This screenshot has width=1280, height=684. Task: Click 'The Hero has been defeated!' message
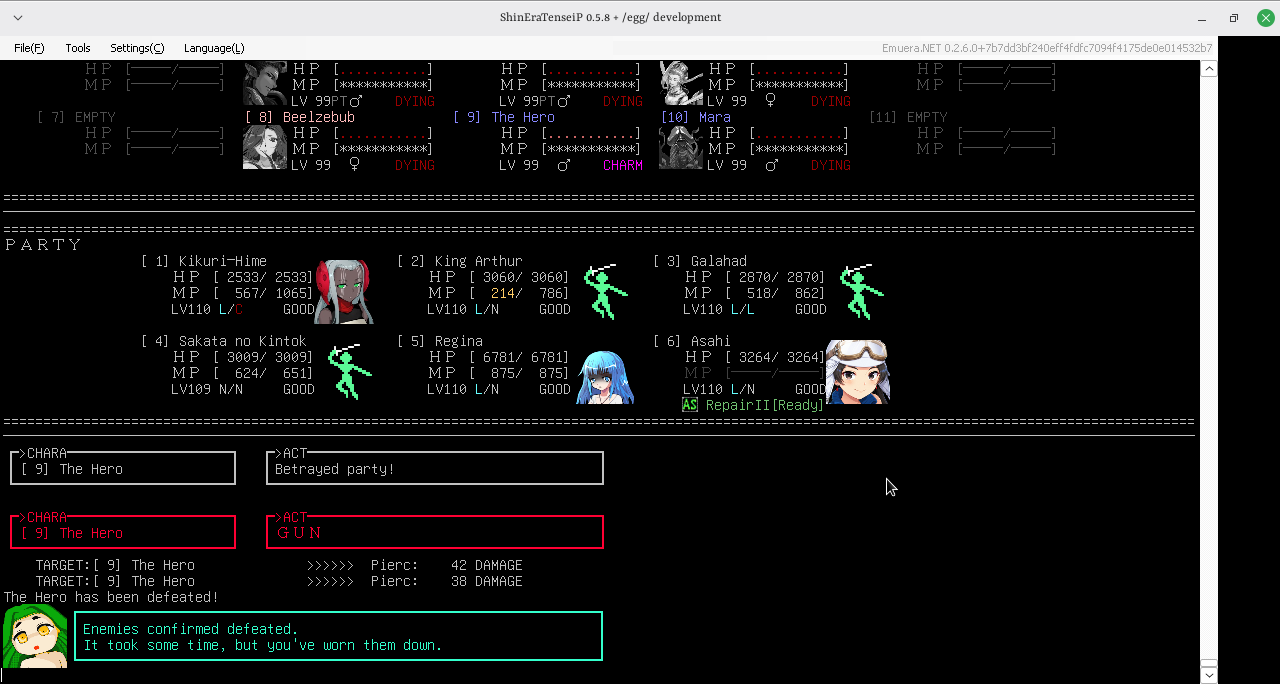[x=111, y=597]
